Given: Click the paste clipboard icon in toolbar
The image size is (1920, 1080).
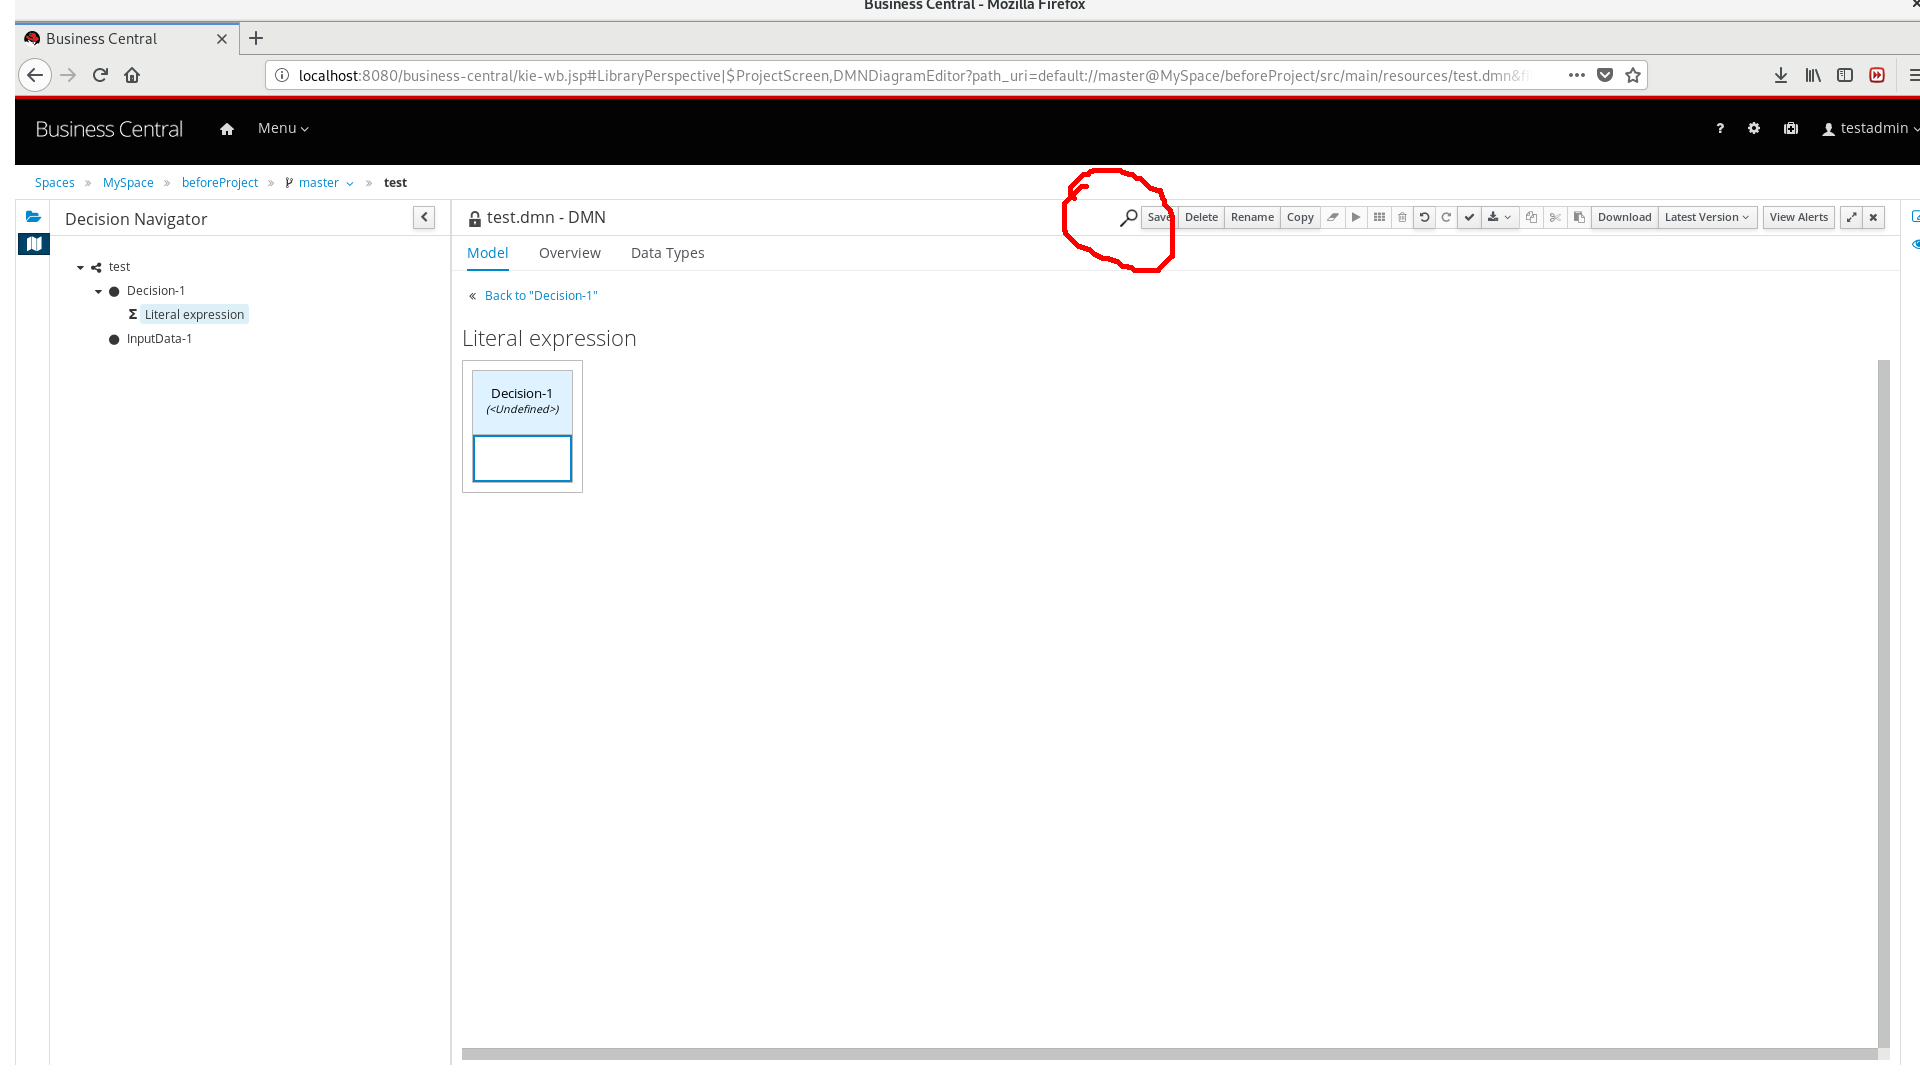Looking at the screenshot, I should [1579, 217].
